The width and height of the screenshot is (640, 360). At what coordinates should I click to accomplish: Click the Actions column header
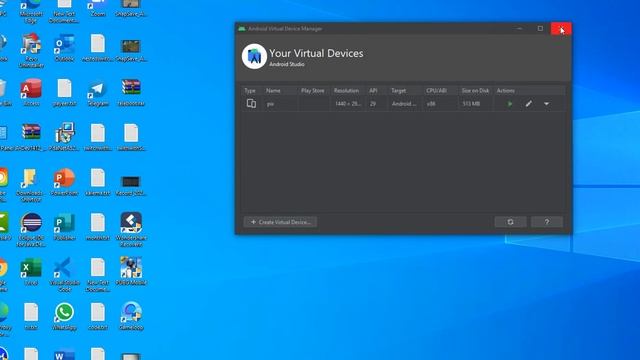pyautogui.click(x=505, y=91)
